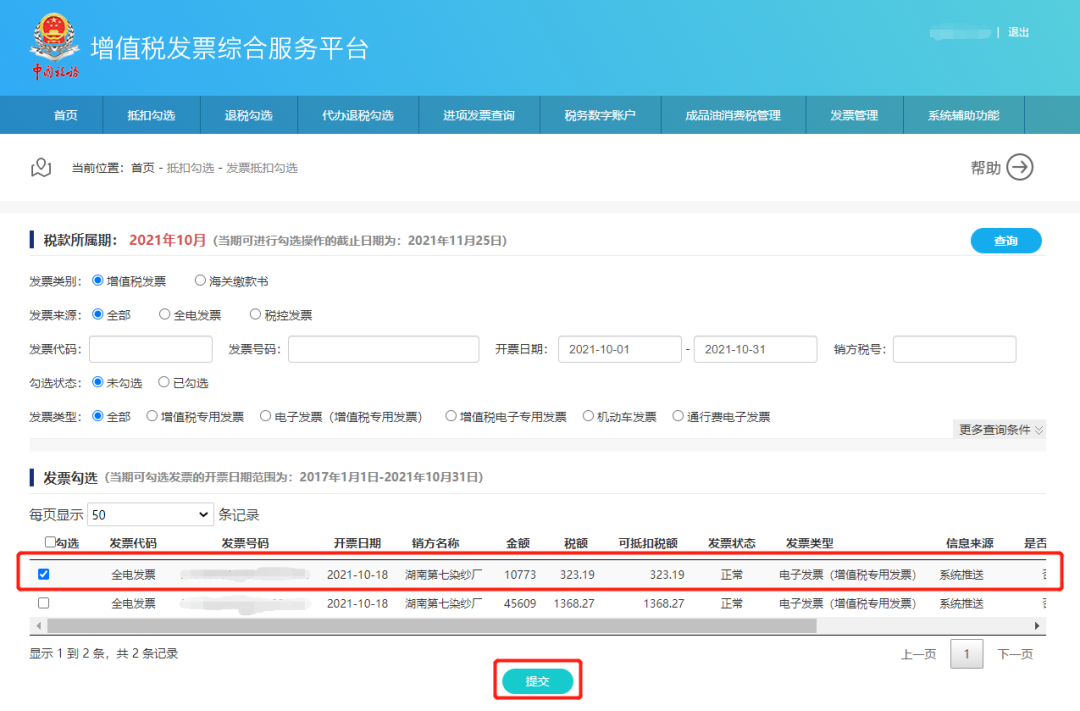Open the records-per-page dropdown showing 50
The height and width of the screenshot is (711, 1080).
150,513
